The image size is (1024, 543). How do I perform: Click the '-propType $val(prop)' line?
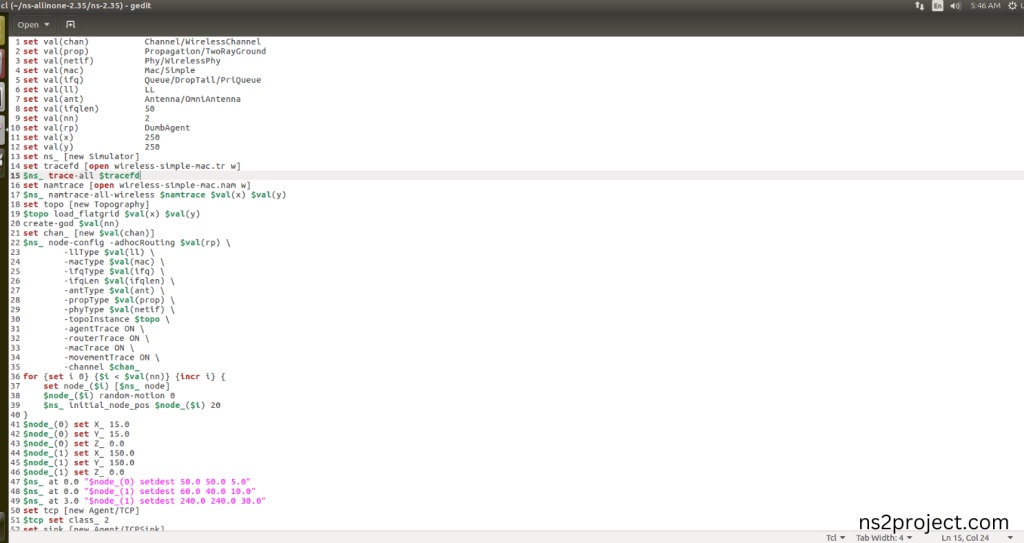pyautogui.click(x=120, y=300)
